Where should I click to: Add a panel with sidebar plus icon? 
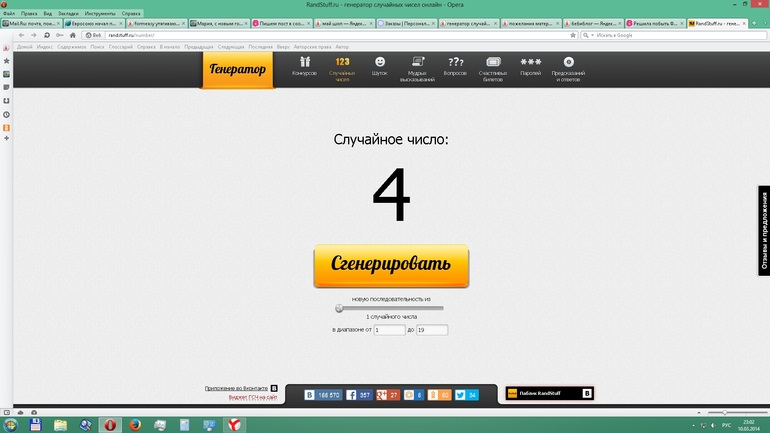coord(6,139)
